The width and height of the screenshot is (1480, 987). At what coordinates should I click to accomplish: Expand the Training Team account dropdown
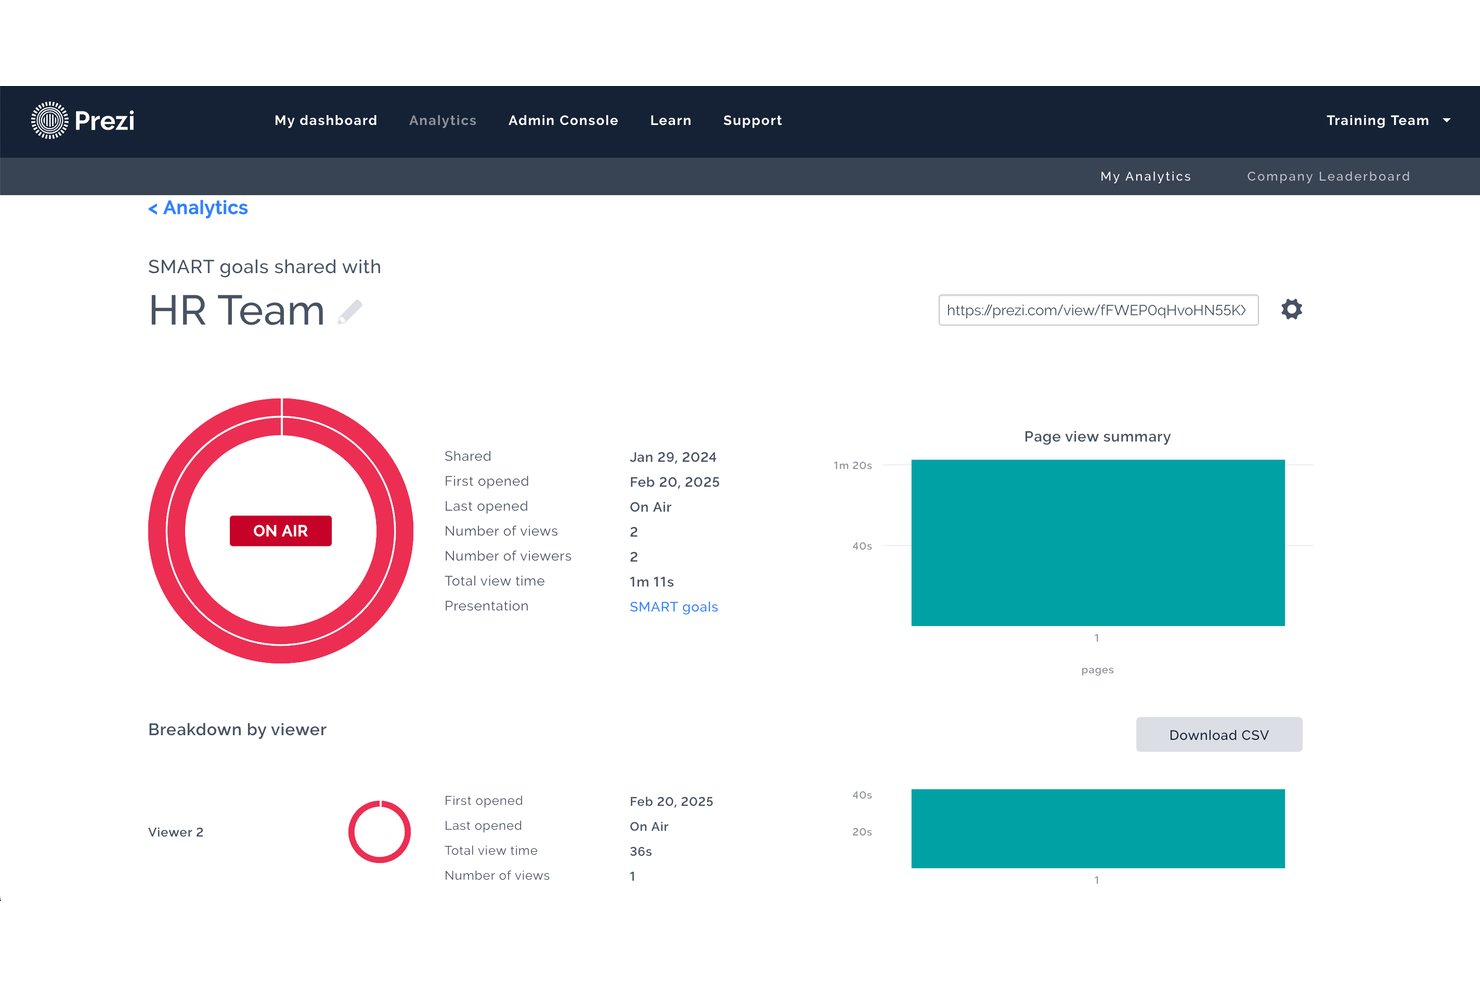[1388, 120]
